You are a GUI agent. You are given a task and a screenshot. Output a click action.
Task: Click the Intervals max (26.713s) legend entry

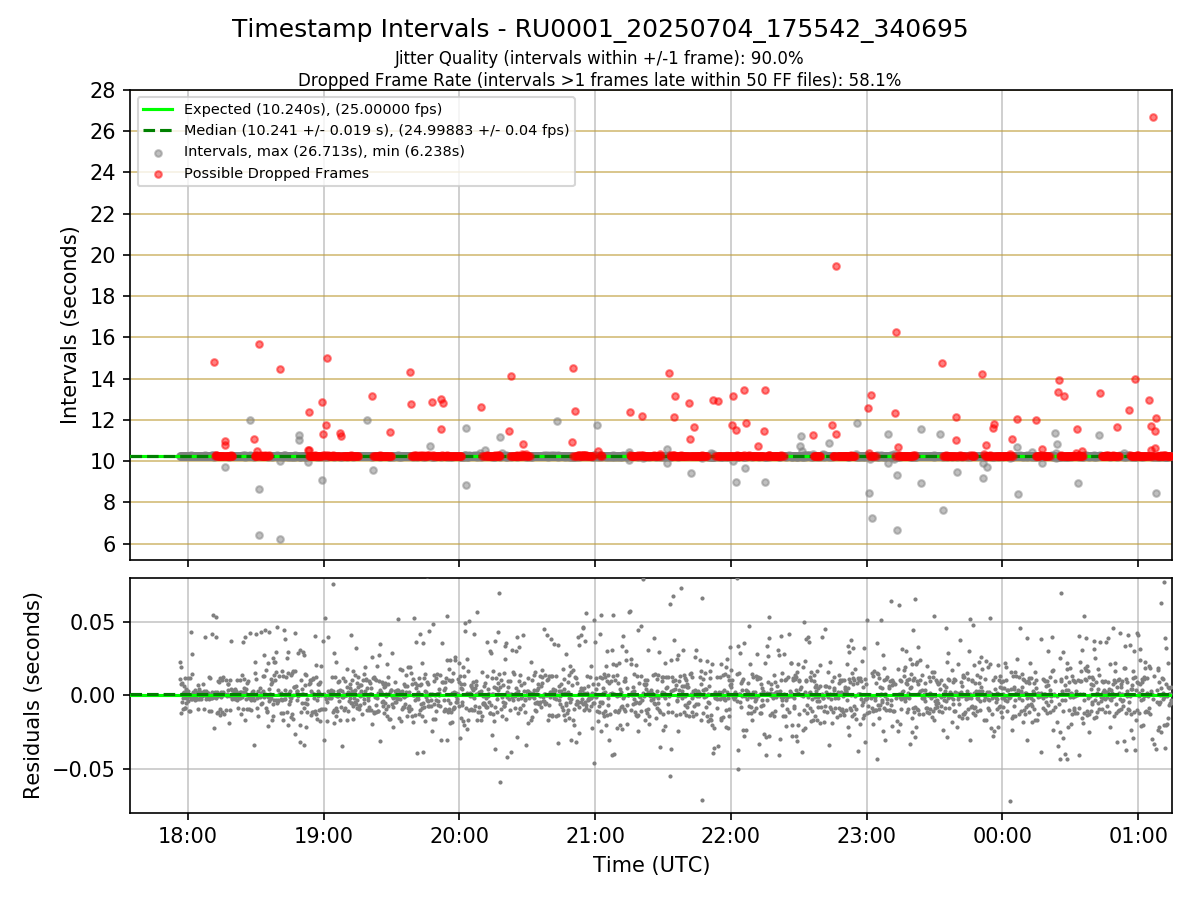pos(324,151)
